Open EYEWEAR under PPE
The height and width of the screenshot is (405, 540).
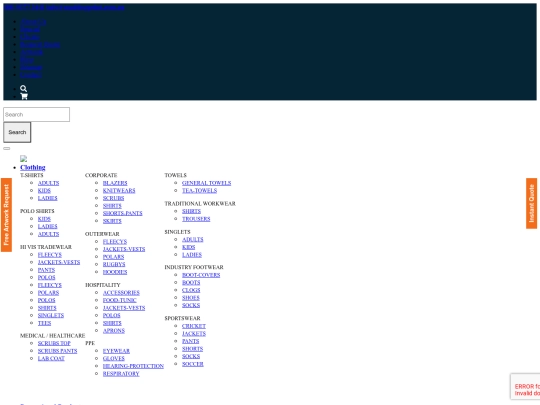coord(116,351)
